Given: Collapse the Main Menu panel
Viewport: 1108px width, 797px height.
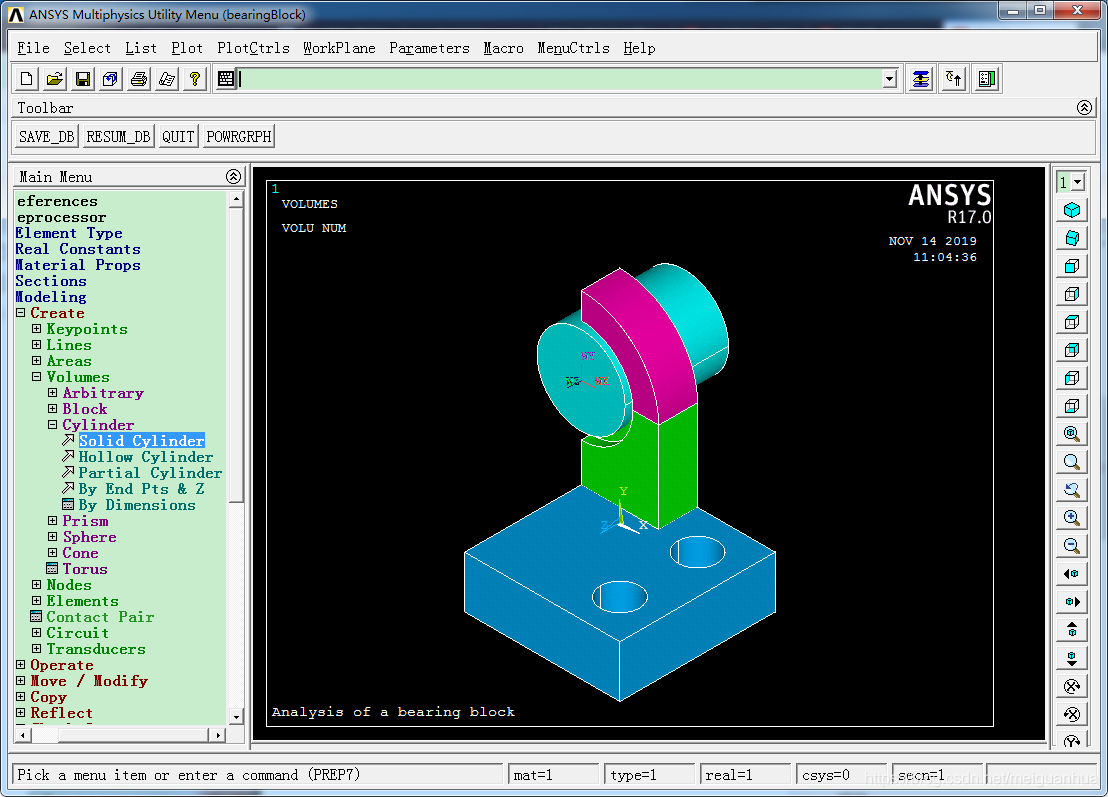Looking at the screenshot, I should coord(233,177).
